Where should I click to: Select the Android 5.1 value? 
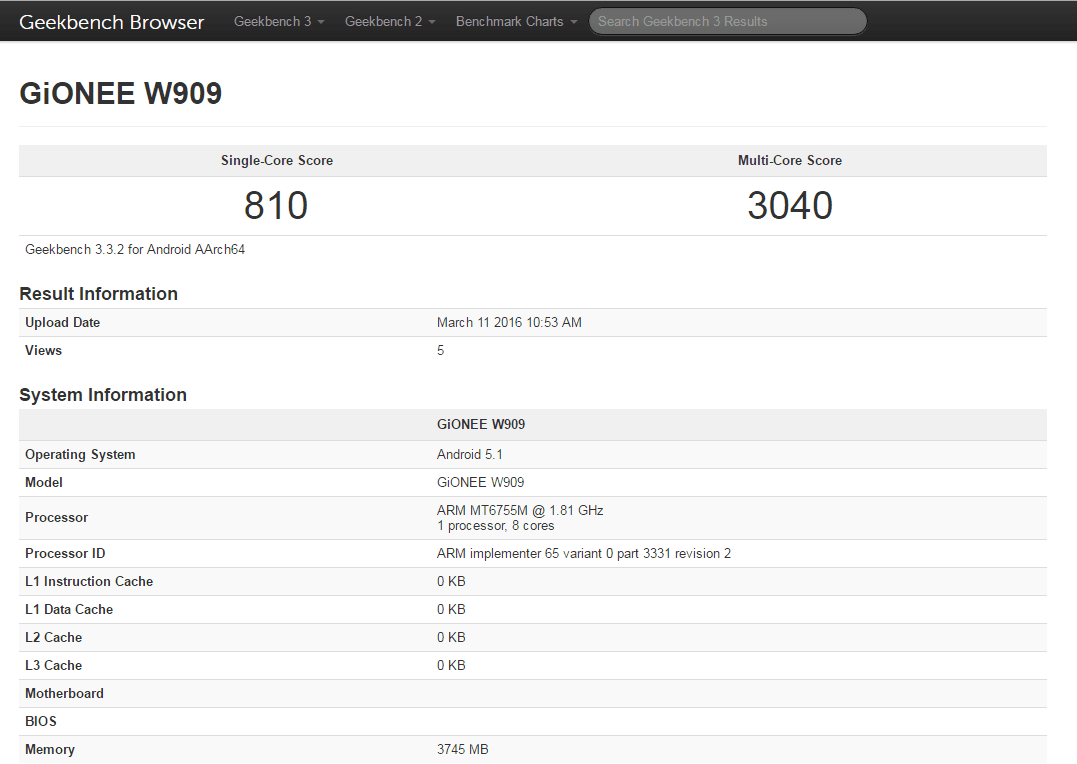point(470,454)
